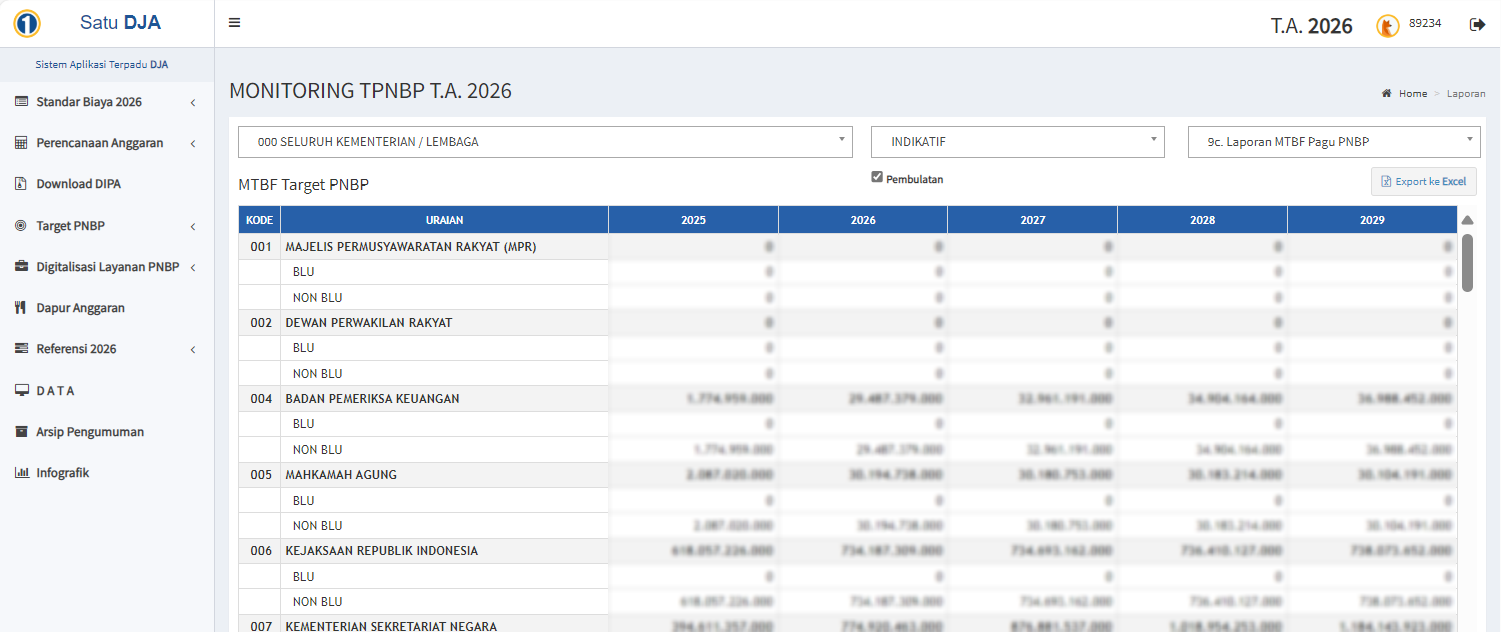Open the Seluruh Kementerian / Lembaga dropdown

[545, 142]
